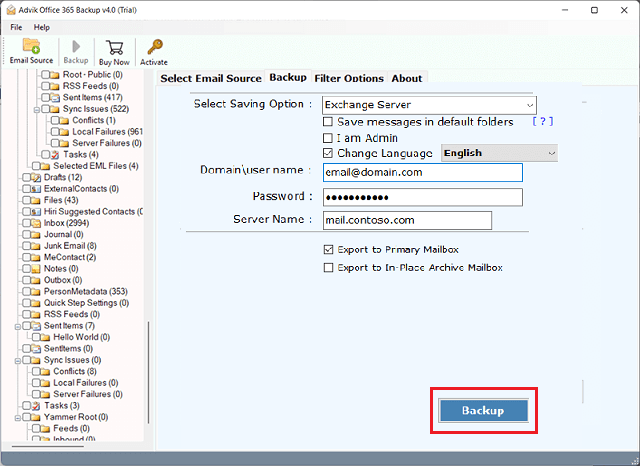Click the Backup toolbar play icon
The width and height of the screenshot is (640, 466).
point(76,46)
